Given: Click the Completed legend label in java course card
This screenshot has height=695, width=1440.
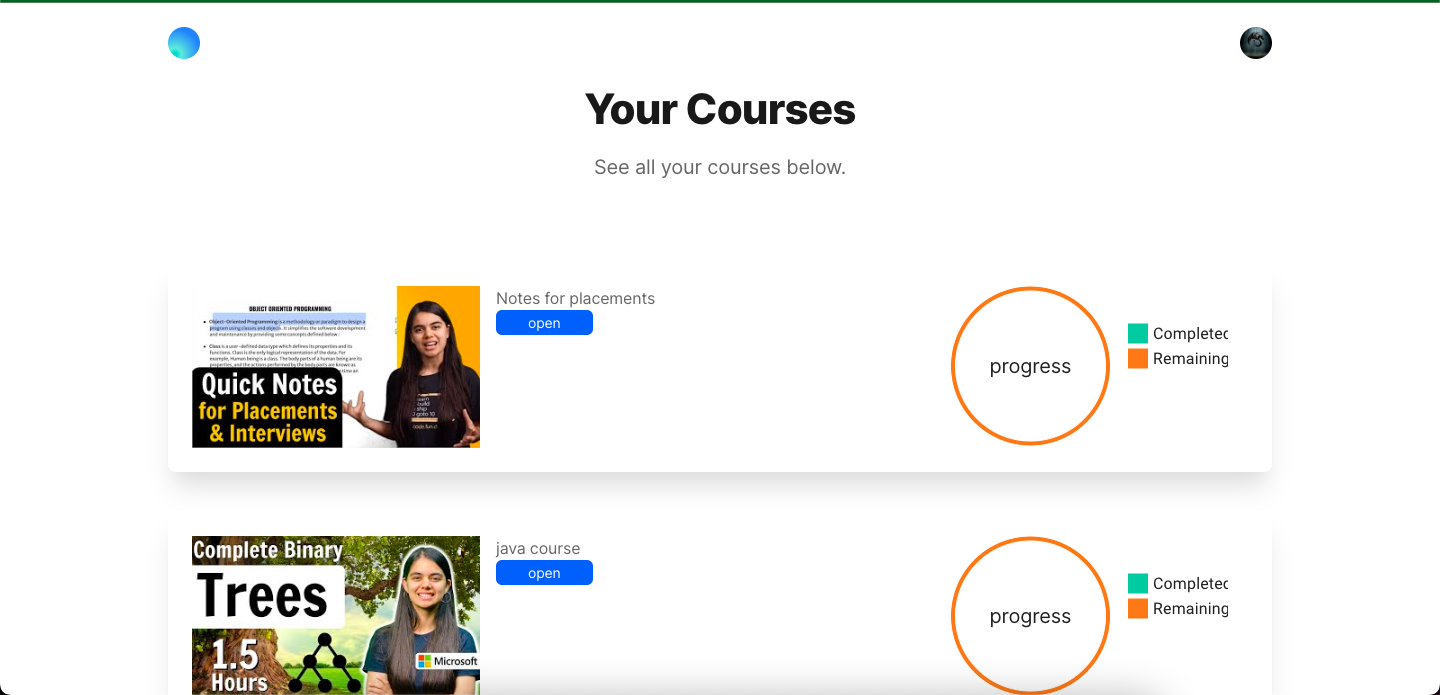Looking at the screenshot, I should pyautogui.click(x=1190, y=583).
